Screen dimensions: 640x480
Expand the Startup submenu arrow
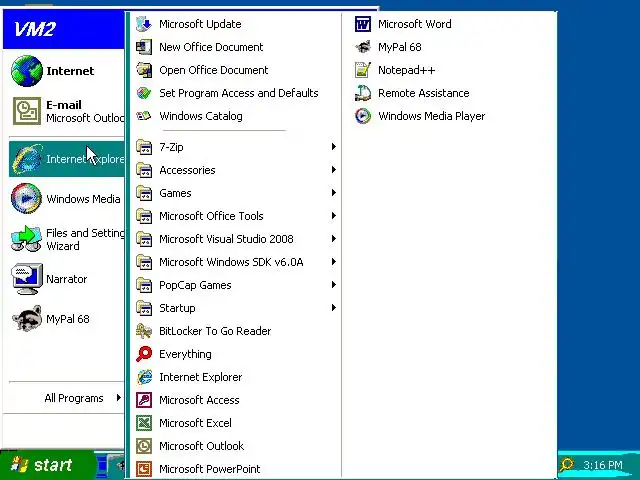[333, 308]
